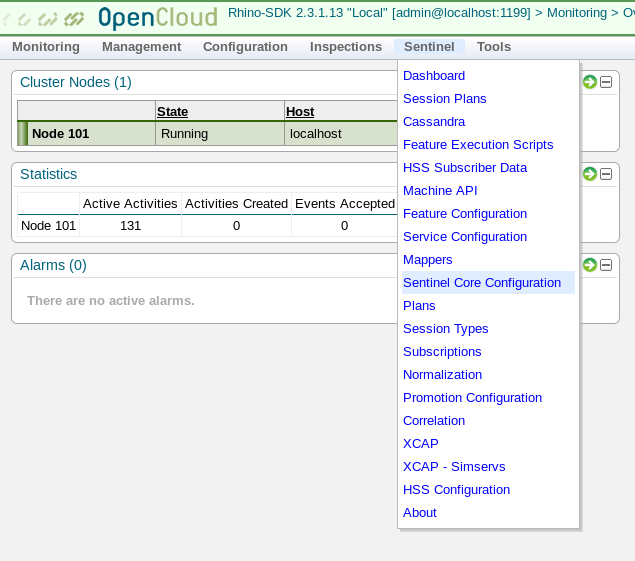Open the Monitoring menu
Image resolution: width=635 pixels, height=561 pixels.
[x=46, y=47]
